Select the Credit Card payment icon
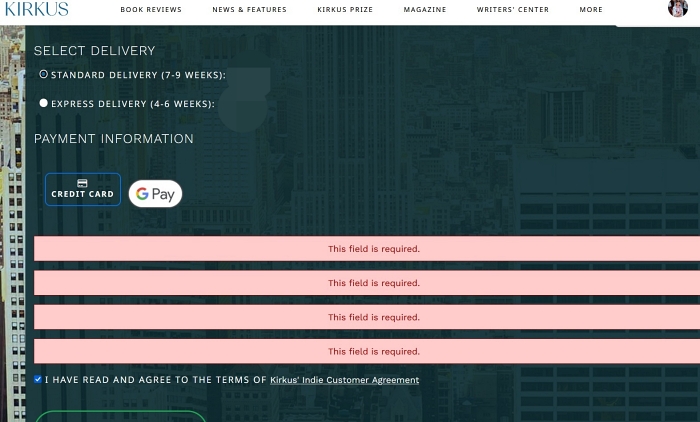Viewport: 700px width, 422px height. point(82,189)
